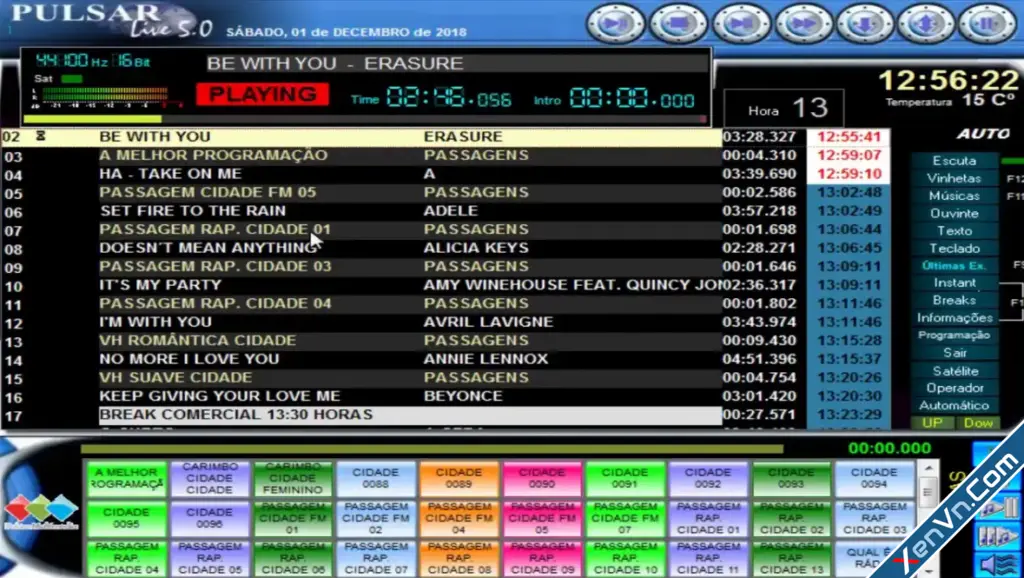This screenshot has width=1024, height=578.
Task: Click the green Dow button
Action: [x=978, y=423]
